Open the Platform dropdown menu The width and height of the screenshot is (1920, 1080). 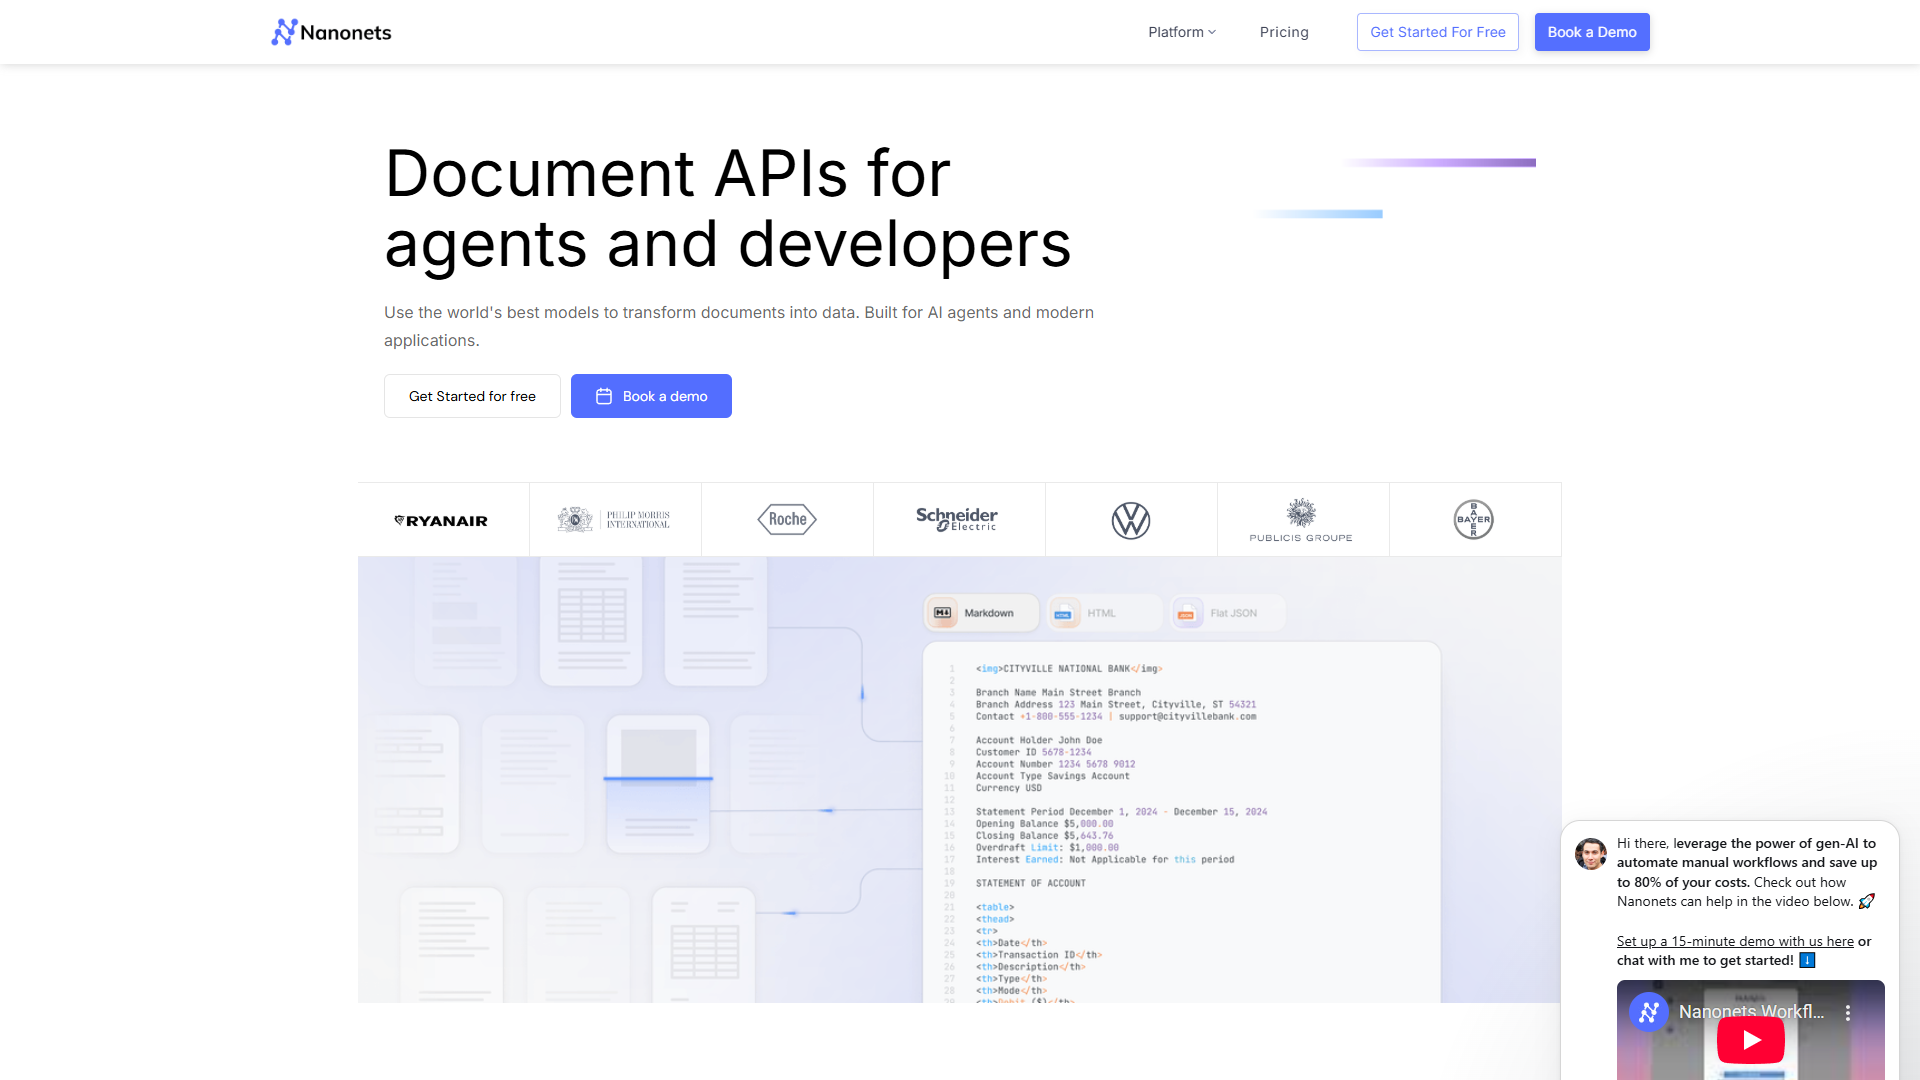1181,32
